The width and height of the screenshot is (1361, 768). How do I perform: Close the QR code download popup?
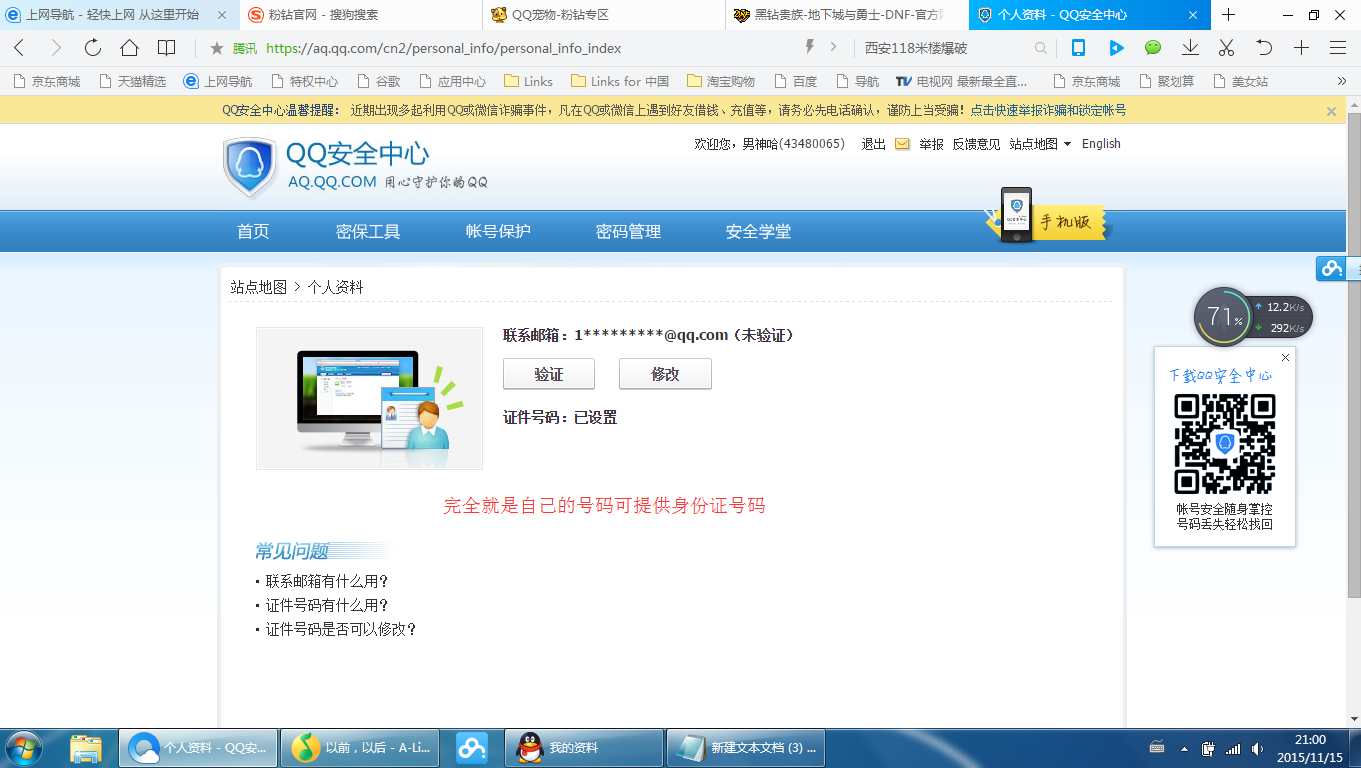pos(1285,357)
